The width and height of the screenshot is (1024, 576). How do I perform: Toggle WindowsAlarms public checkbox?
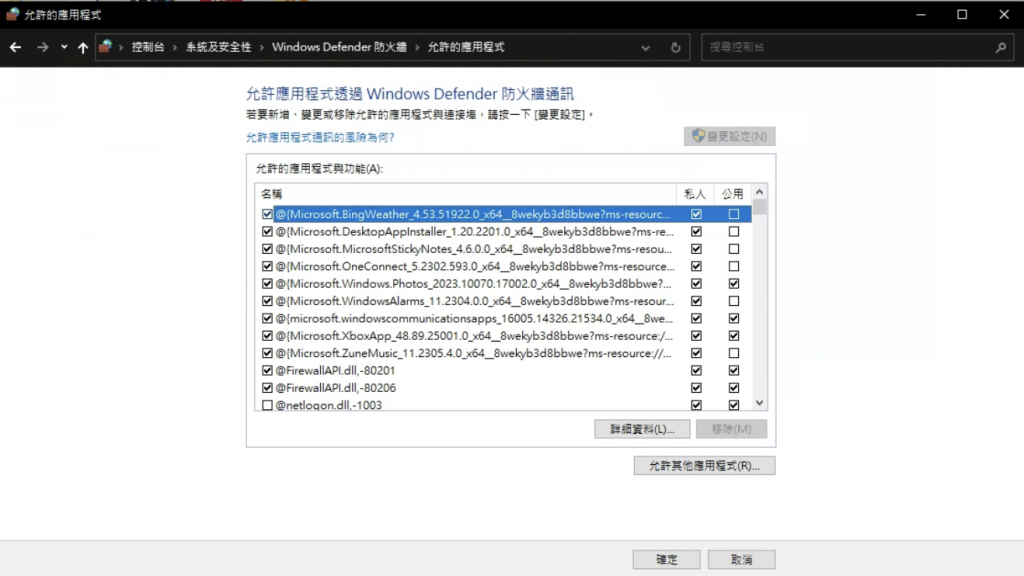coord(734,301)
